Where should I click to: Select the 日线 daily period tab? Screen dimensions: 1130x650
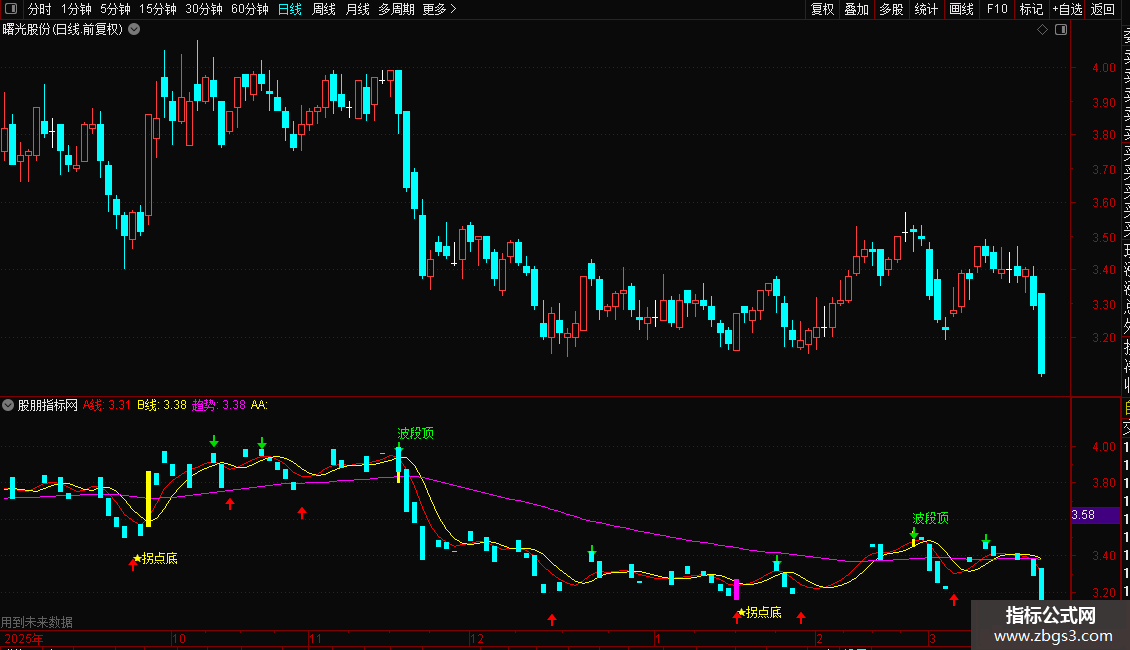(x=290, y=9)
